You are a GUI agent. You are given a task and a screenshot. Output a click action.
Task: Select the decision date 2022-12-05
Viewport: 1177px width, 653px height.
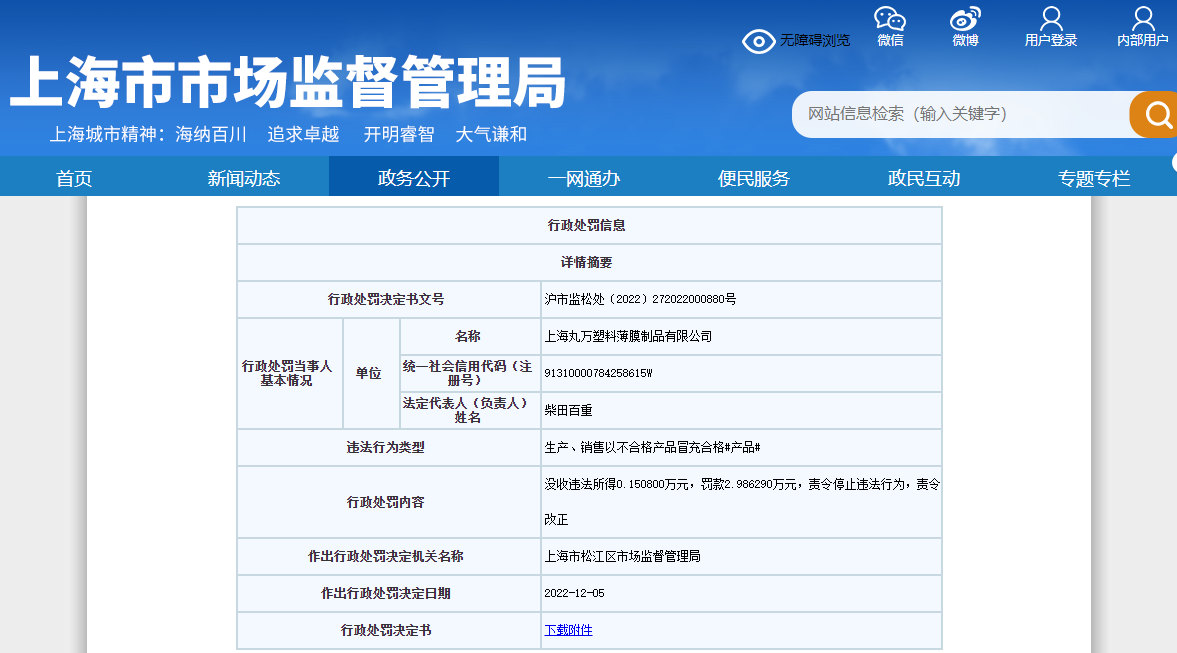click(x=574, y=593)
